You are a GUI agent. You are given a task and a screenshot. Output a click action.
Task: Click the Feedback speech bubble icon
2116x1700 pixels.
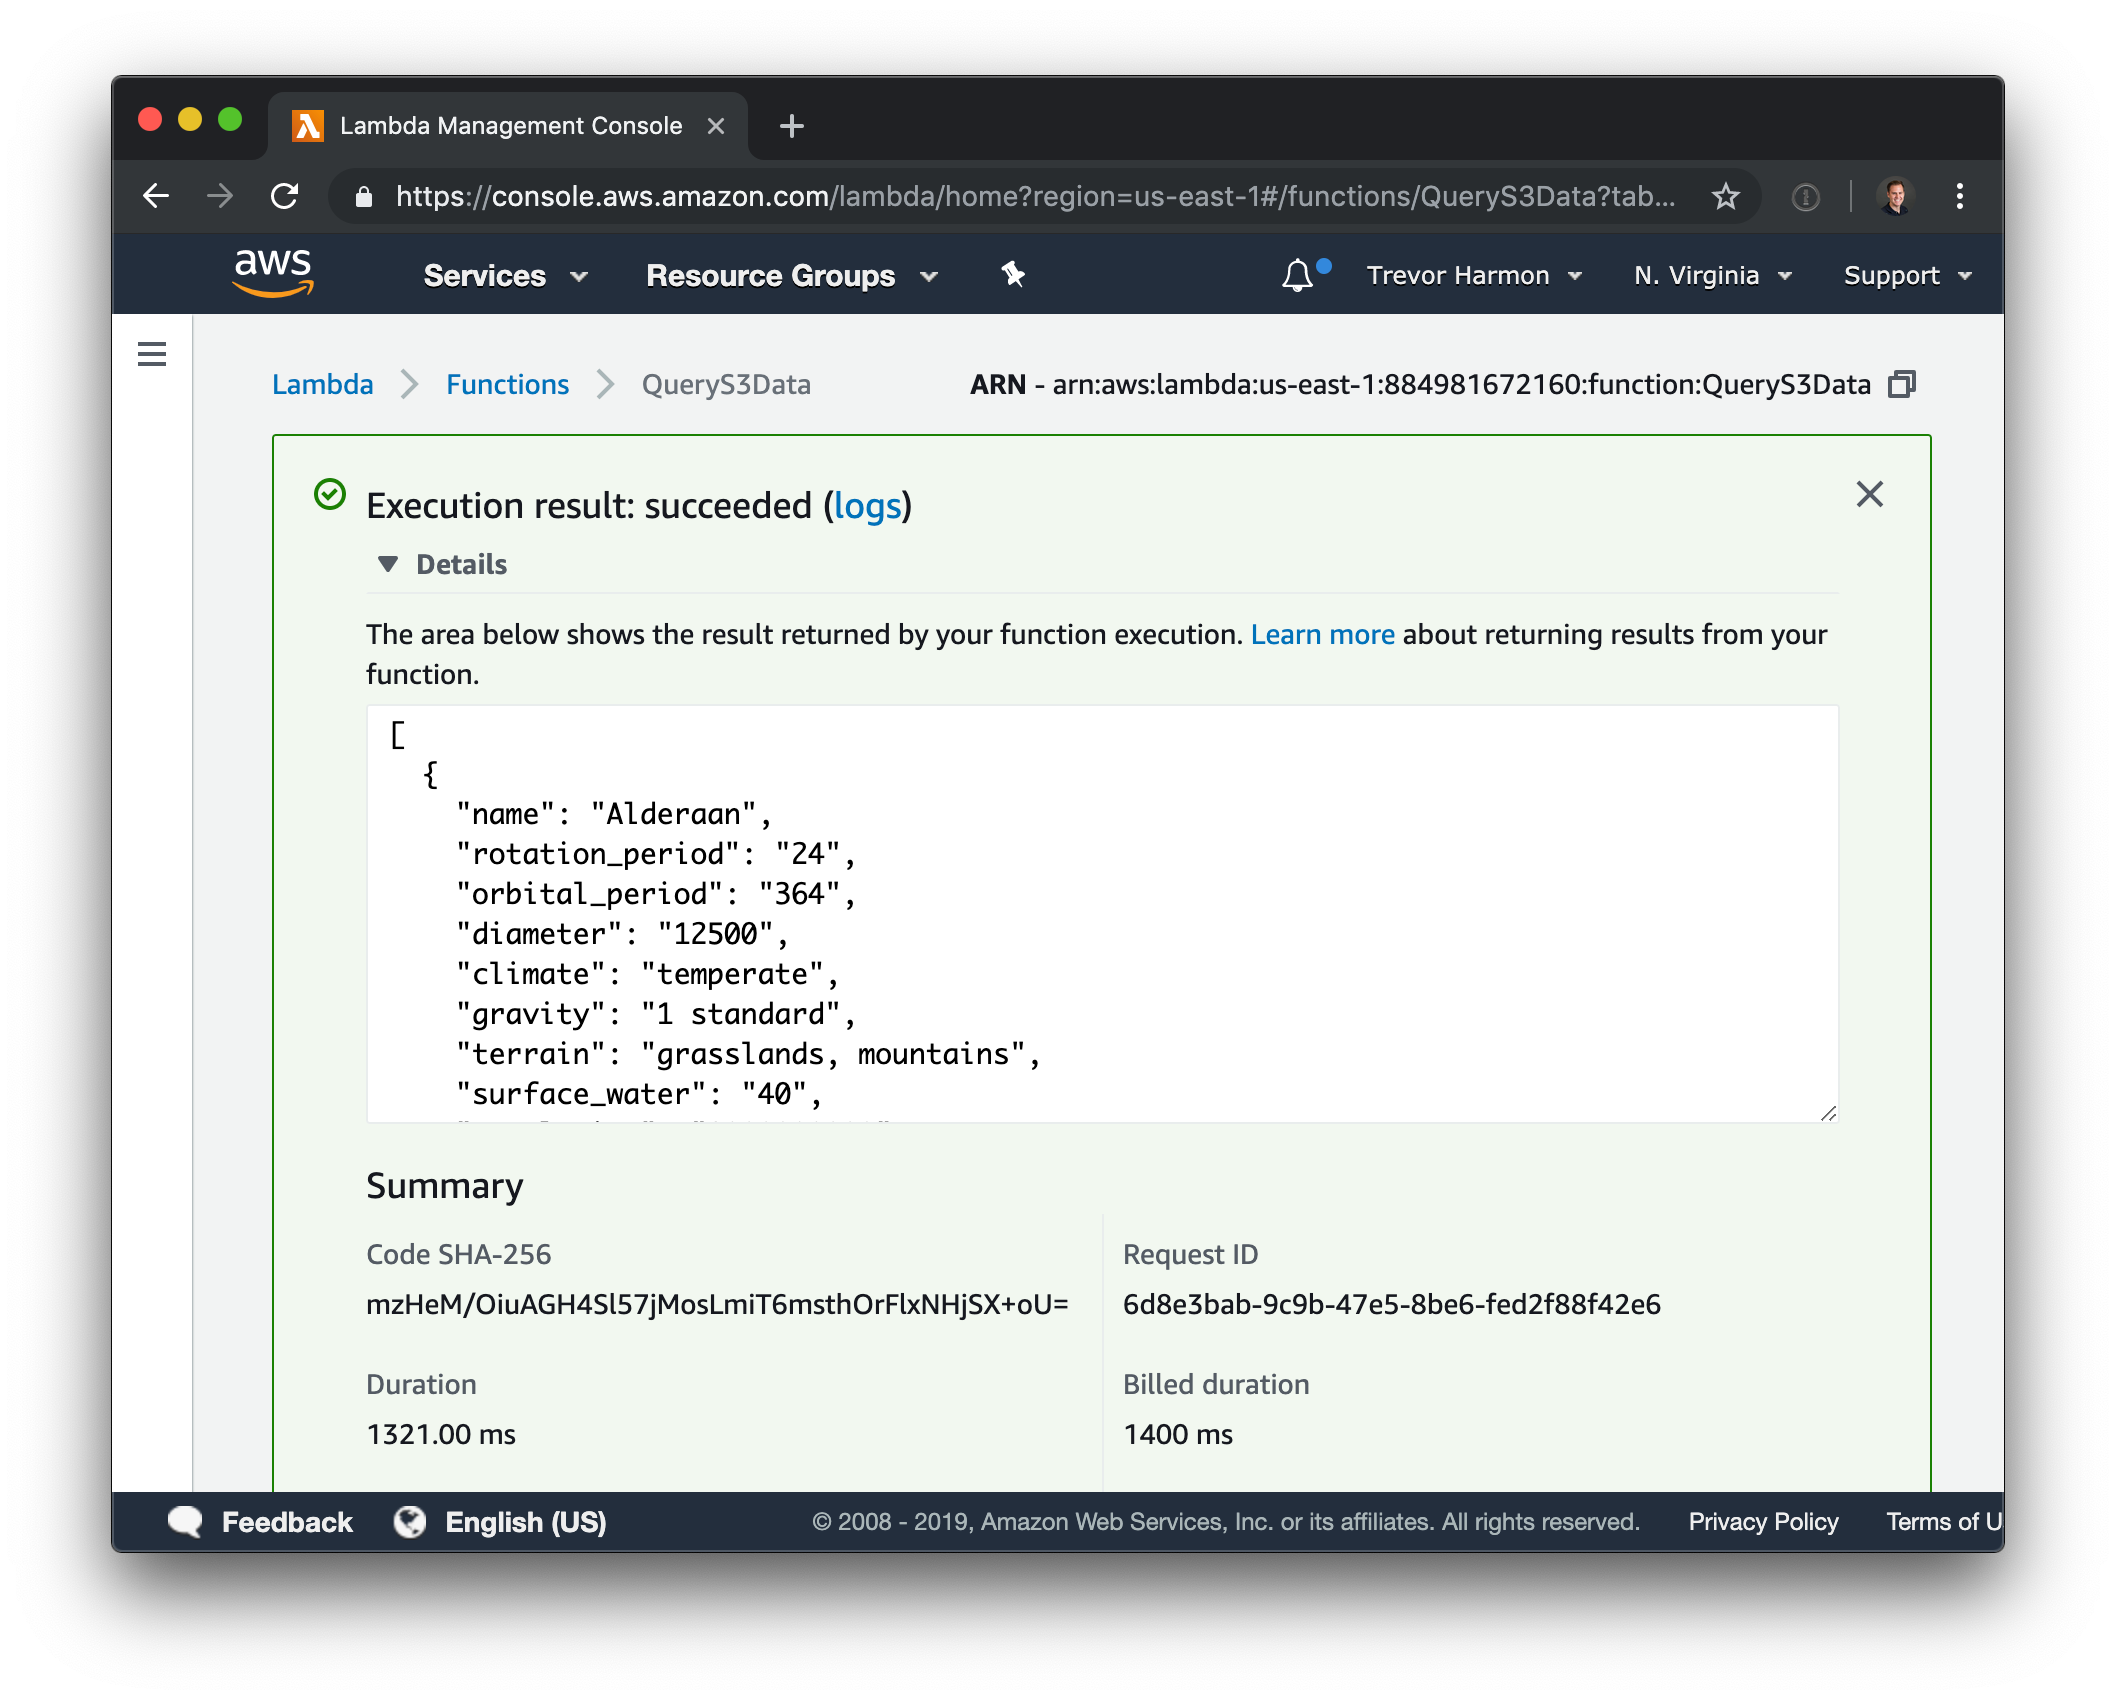[x=186, y=1521]
